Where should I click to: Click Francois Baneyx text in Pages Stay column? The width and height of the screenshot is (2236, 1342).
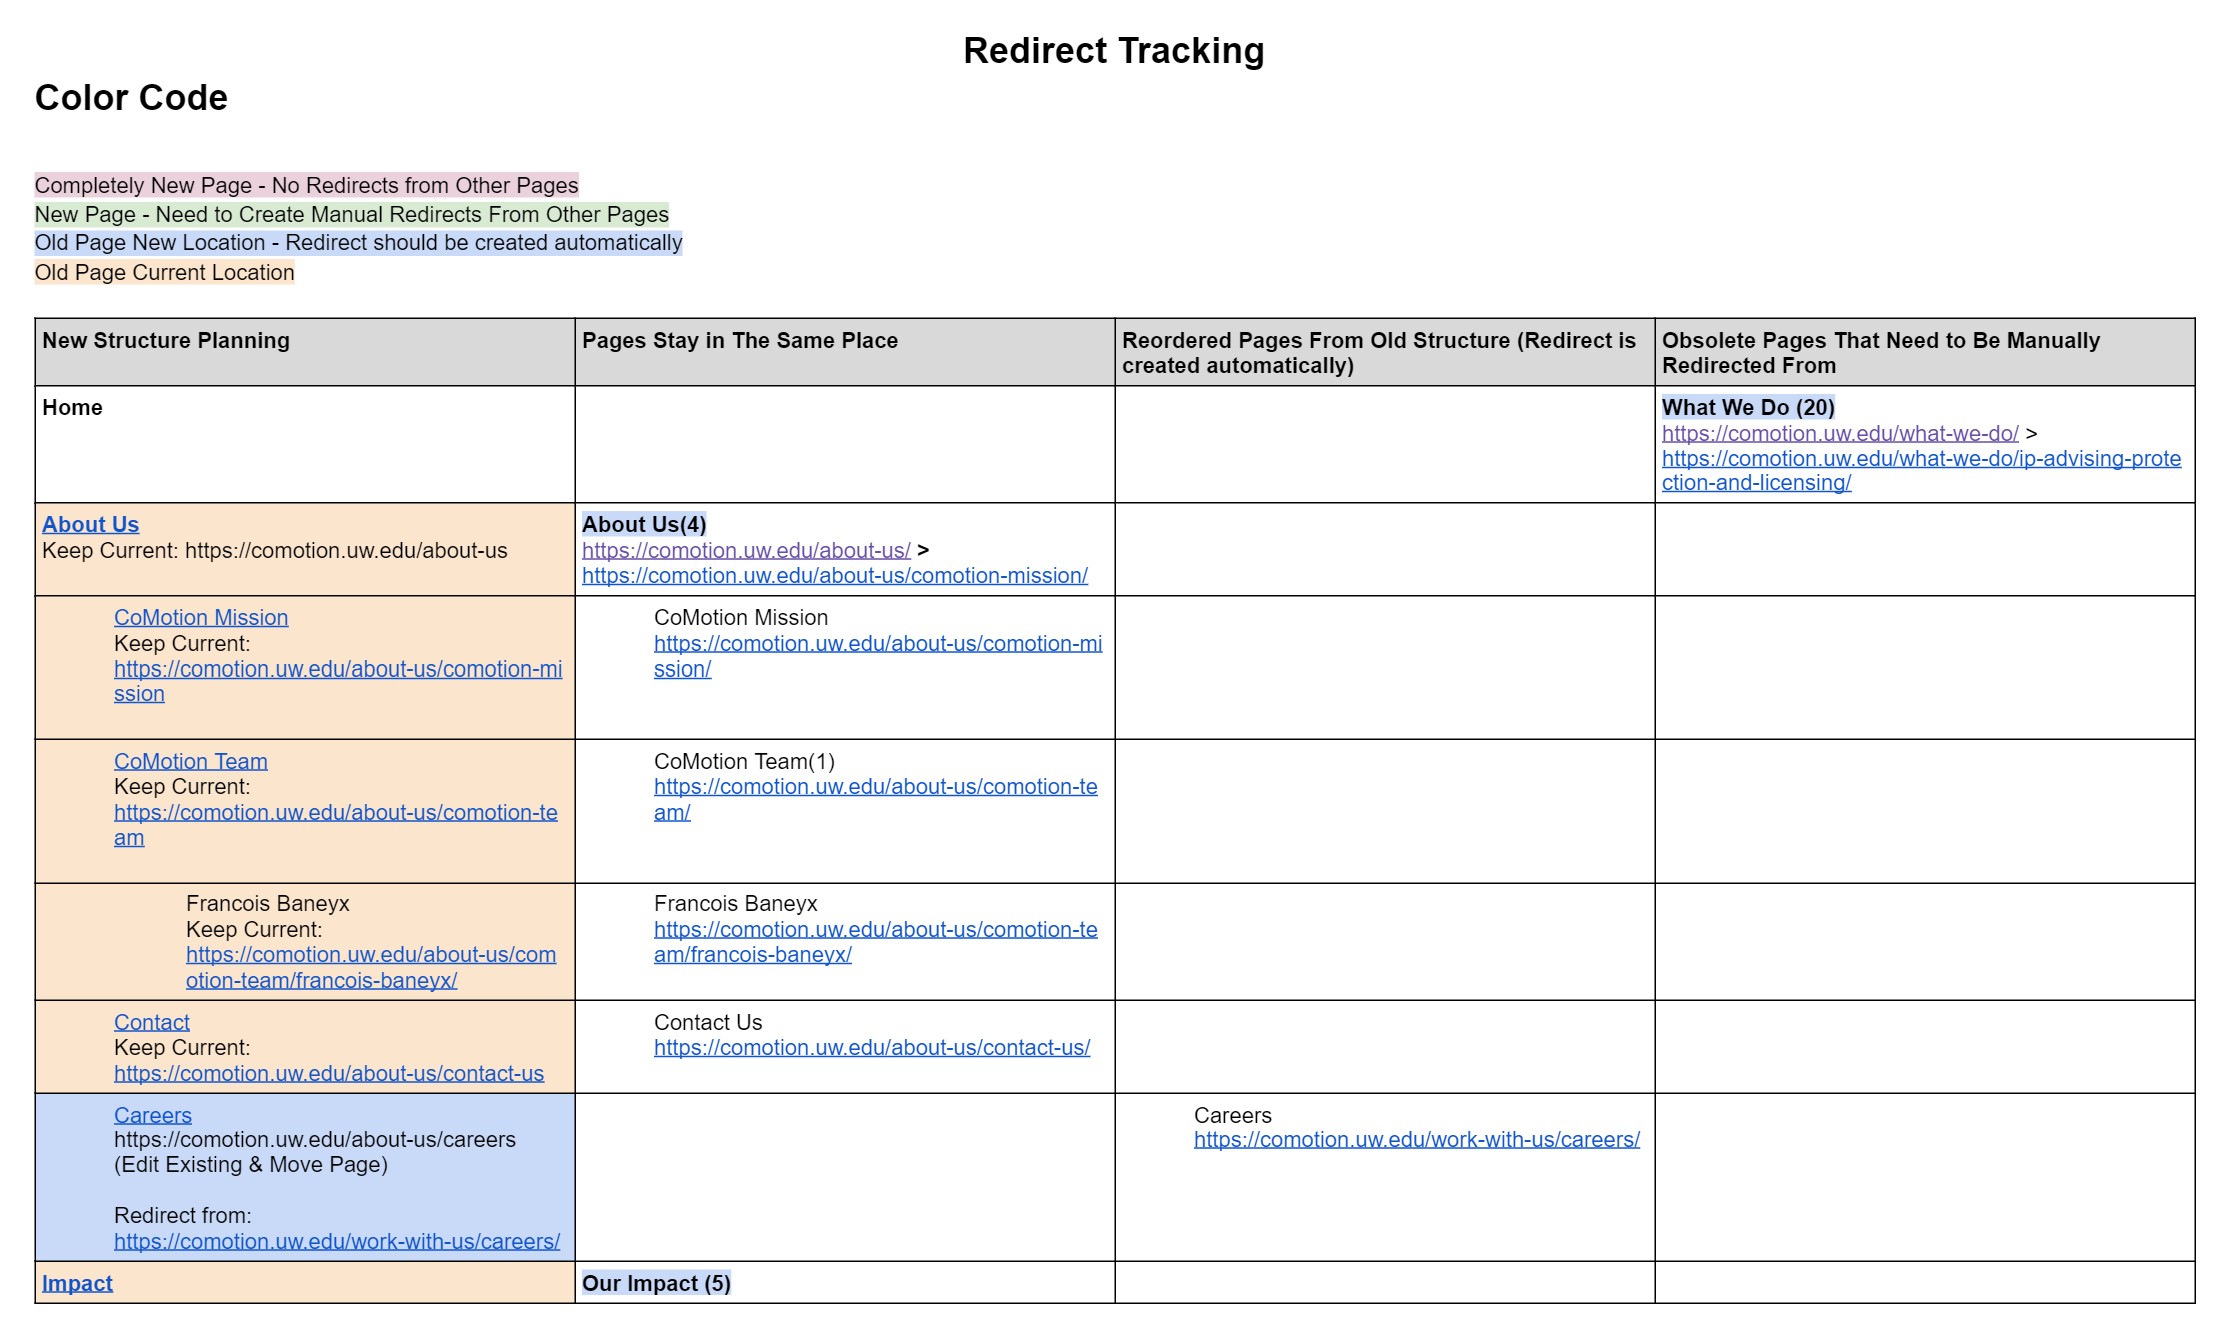click(736, 903)
